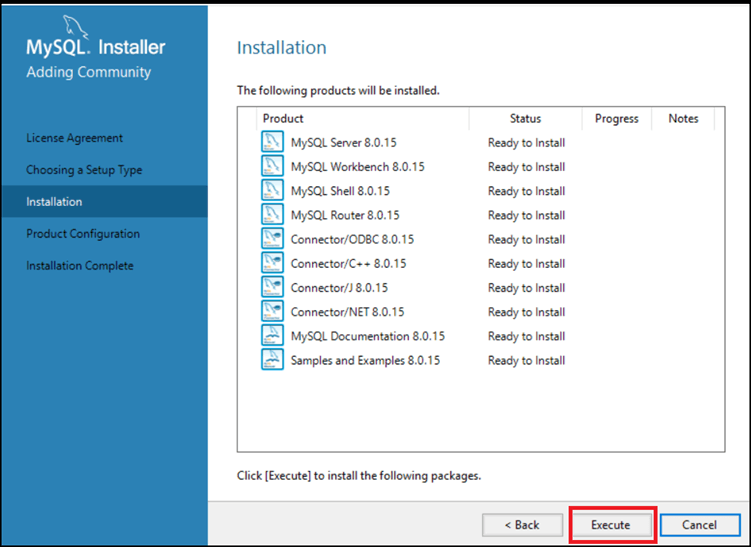The width and height of the screenshot is (751, 547).
Task: Click the Samples and Examples icon
Action: tap(271, 360)
